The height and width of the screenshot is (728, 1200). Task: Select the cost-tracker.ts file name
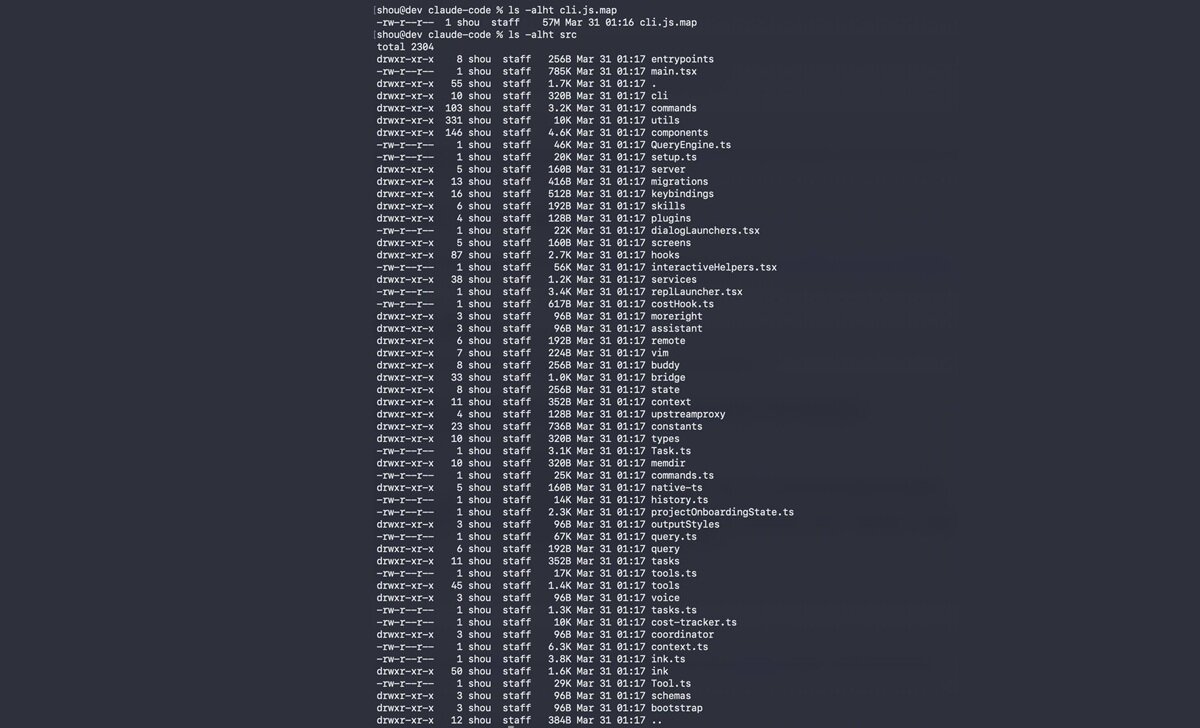tap(693, 622)
